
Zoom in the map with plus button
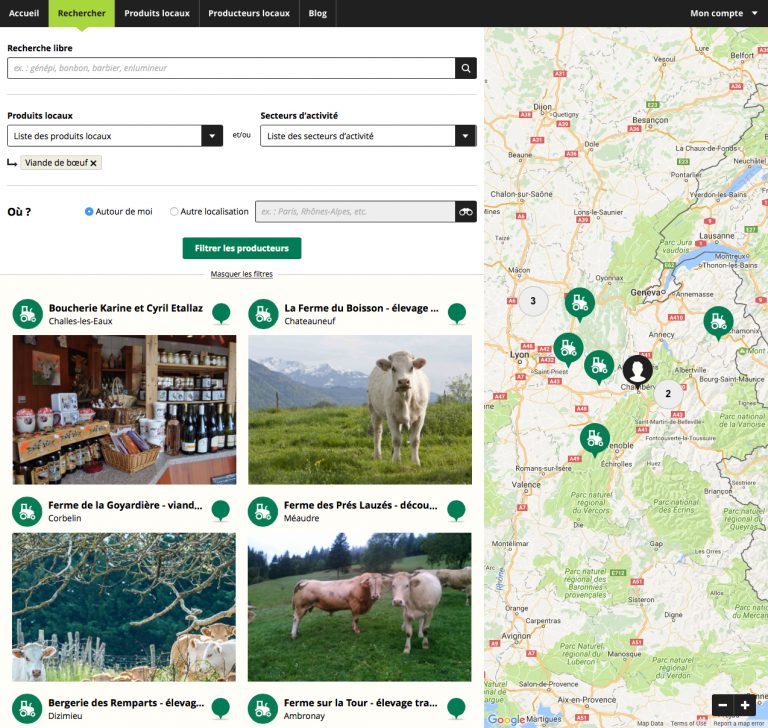click(745, 705)
